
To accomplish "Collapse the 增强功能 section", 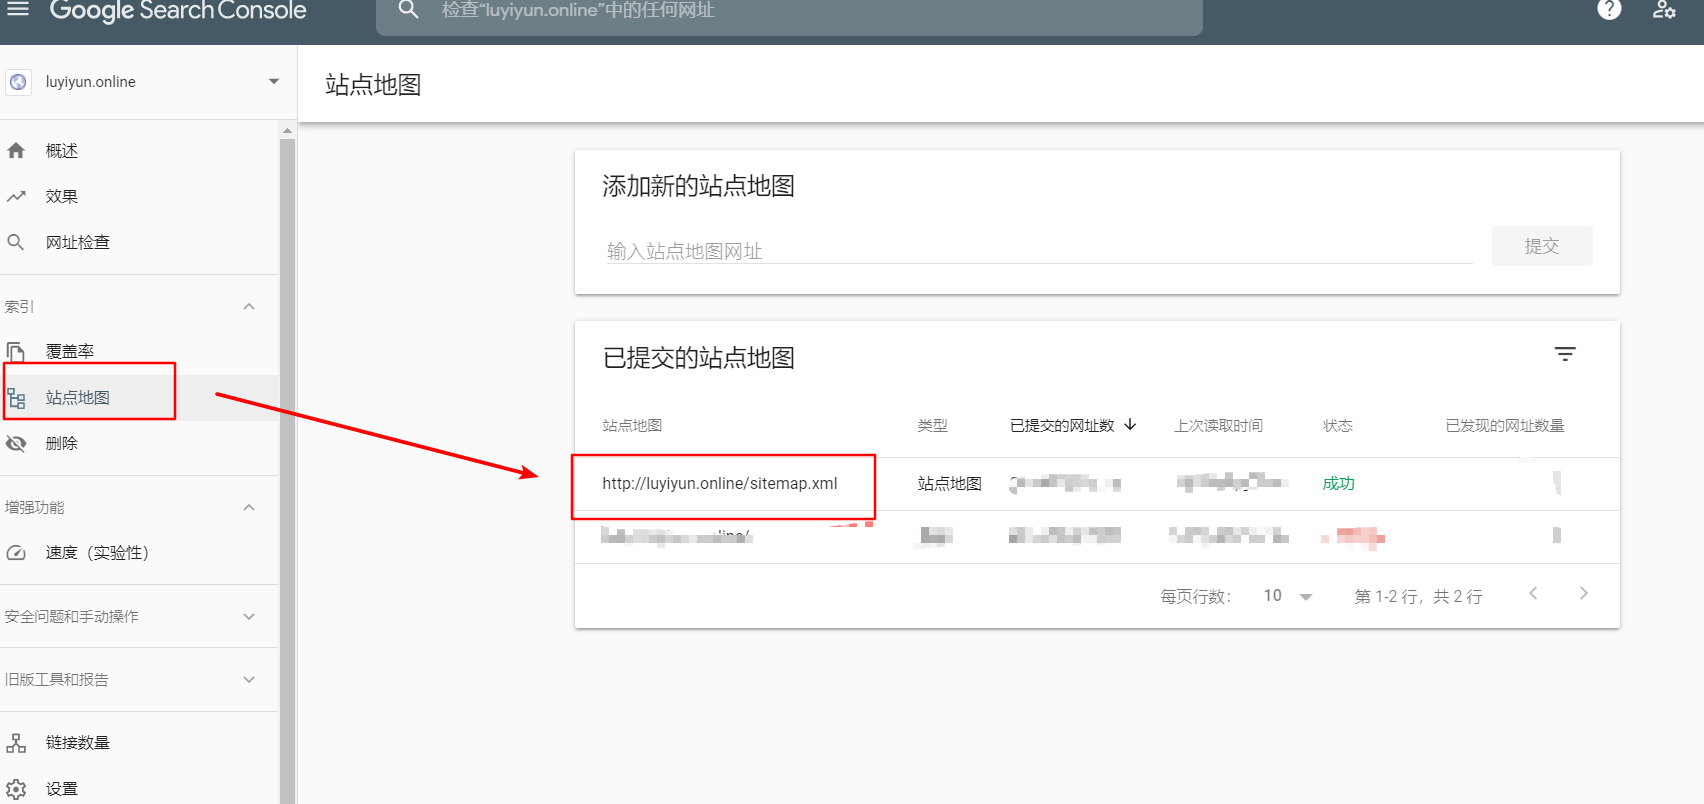I will (x=249, y=508).
